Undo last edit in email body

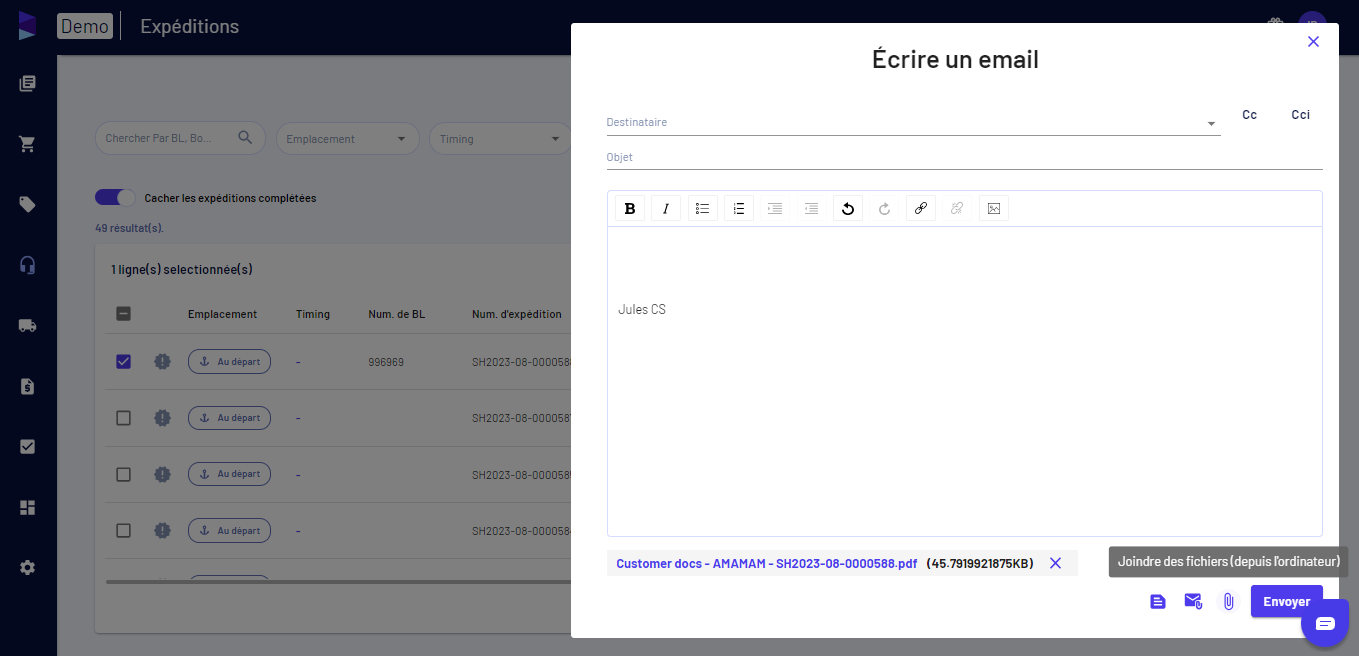click(848, 209)
